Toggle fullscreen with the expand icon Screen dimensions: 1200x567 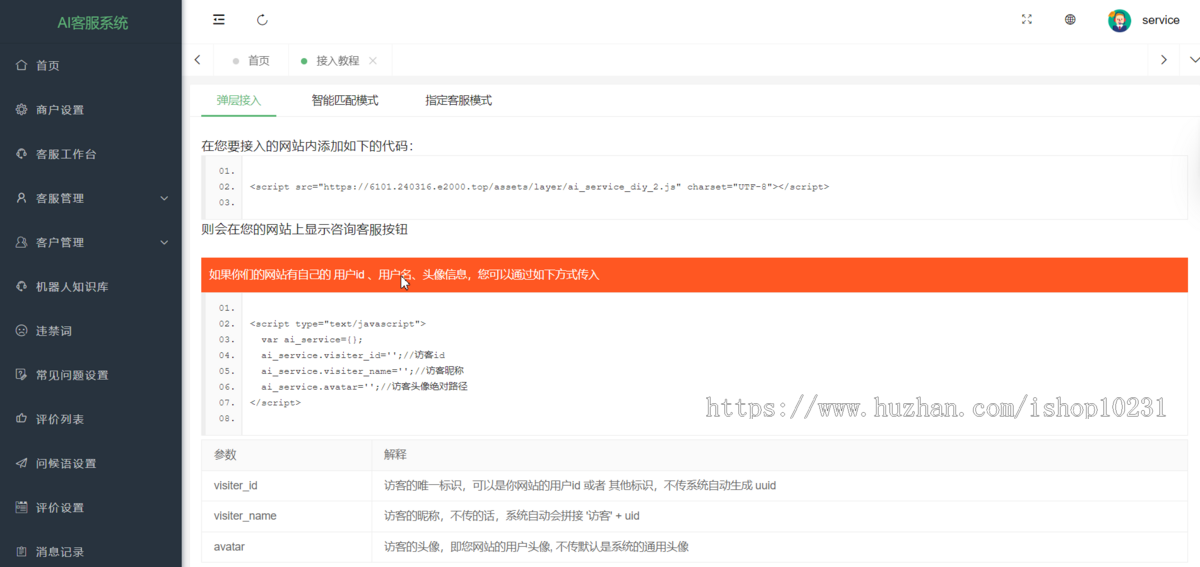click(x=1026, y=19)
